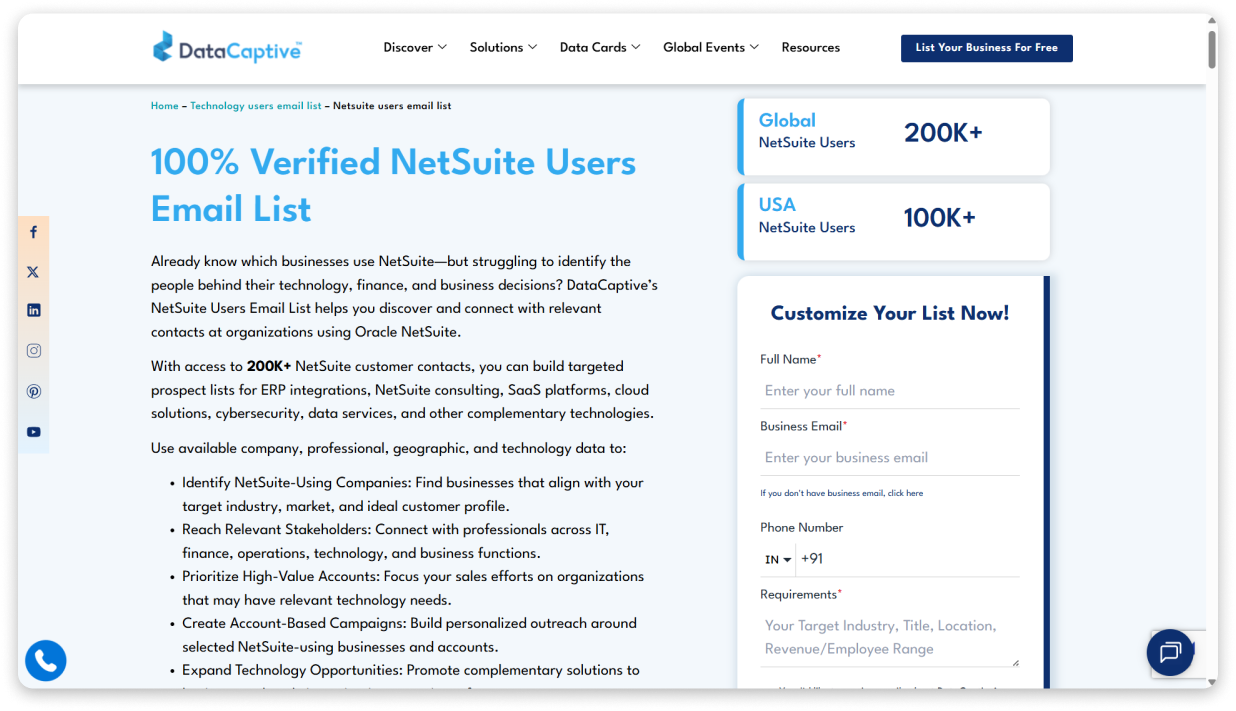
Task: Open the LinkedIn social icon
Action: 33,311
